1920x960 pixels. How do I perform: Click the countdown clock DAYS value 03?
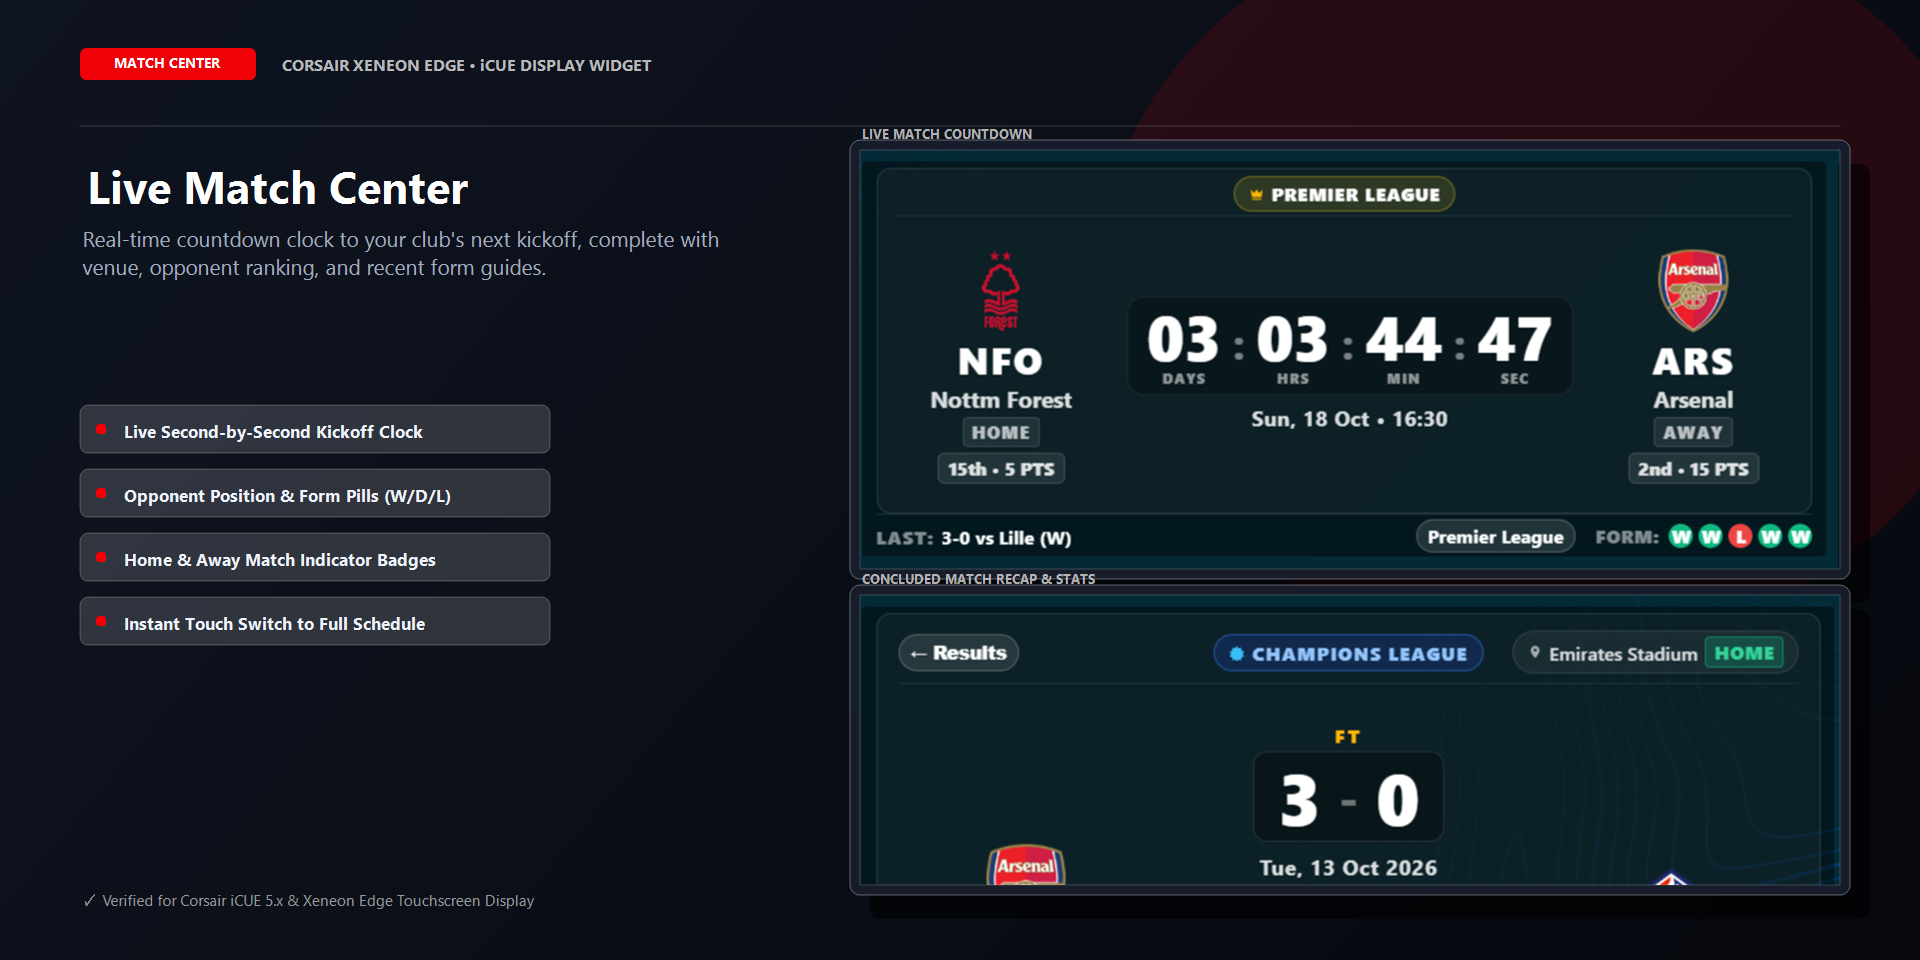[x=1183, y=340]
